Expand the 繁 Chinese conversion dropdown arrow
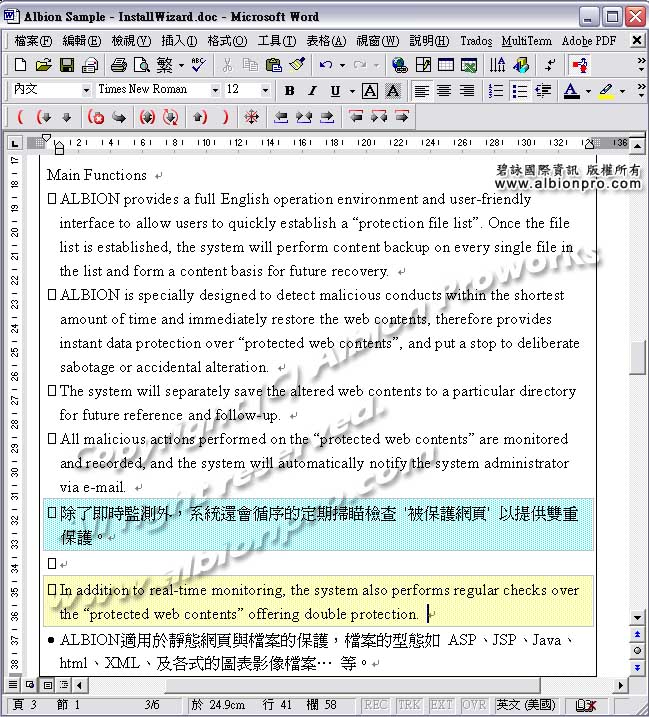Screen dimensions: 649x717 coord(181,65)
